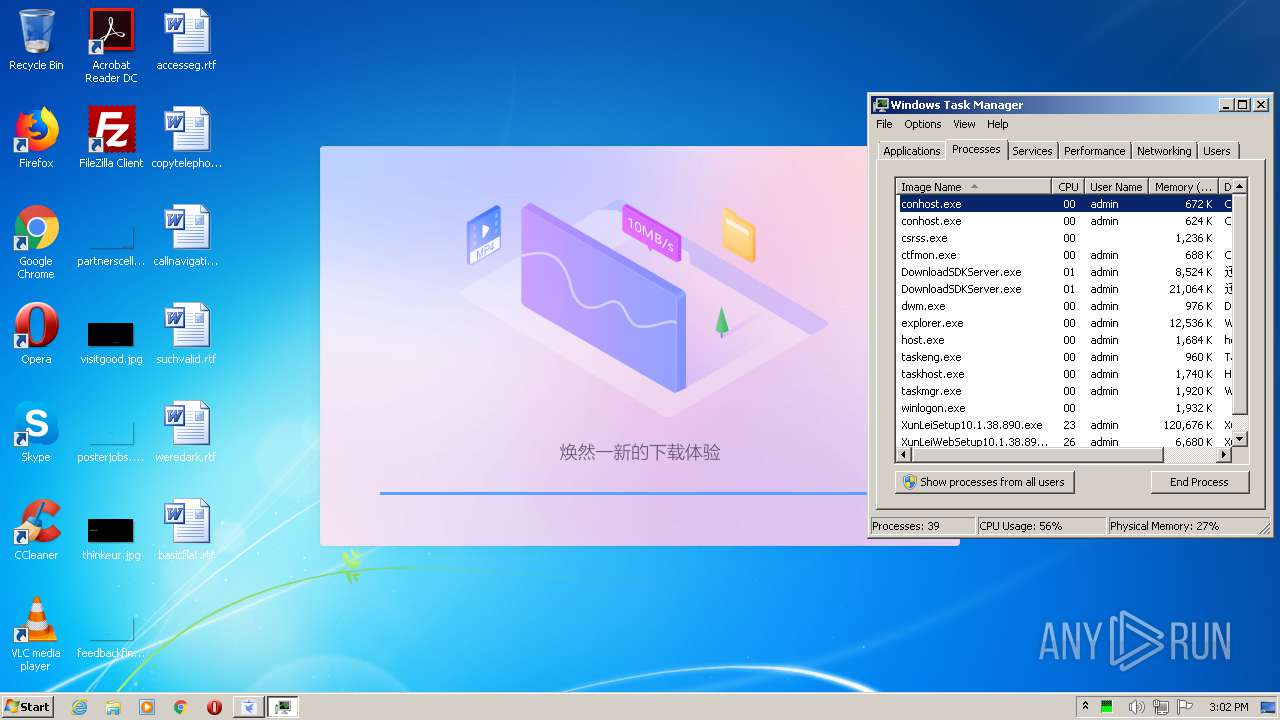The height and width of the screenshot is (720, 1280).
Task: Open basicflat.rtf document
Action: click(186, 530)
